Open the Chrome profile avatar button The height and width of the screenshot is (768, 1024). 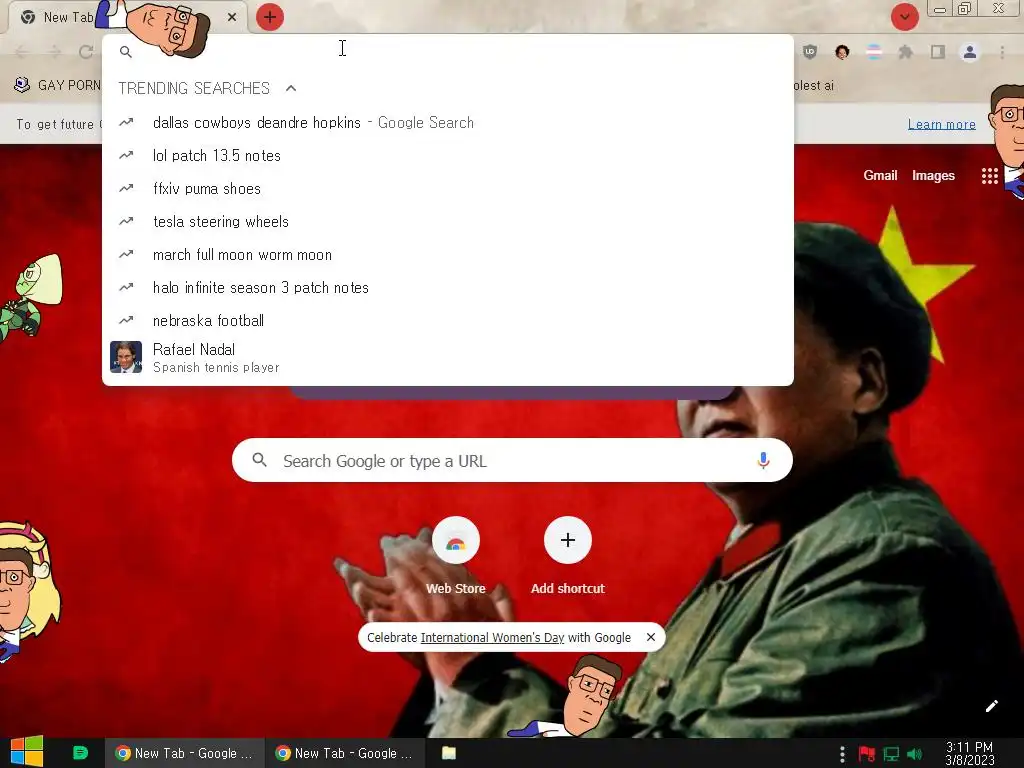click(970, 52)
